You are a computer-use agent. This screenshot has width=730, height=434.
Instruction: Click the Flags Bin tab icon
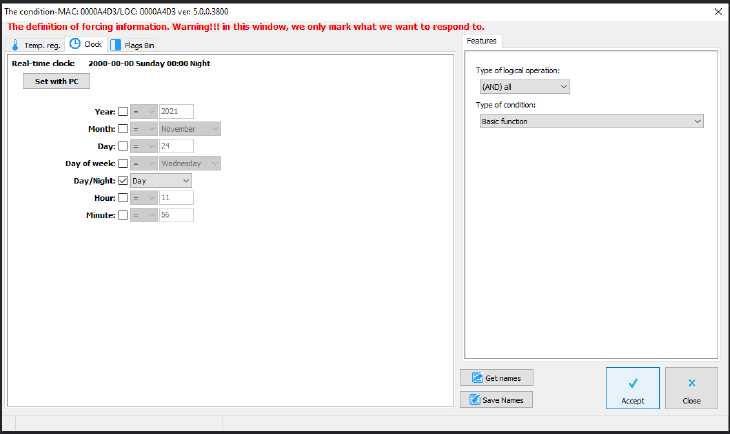115,45
